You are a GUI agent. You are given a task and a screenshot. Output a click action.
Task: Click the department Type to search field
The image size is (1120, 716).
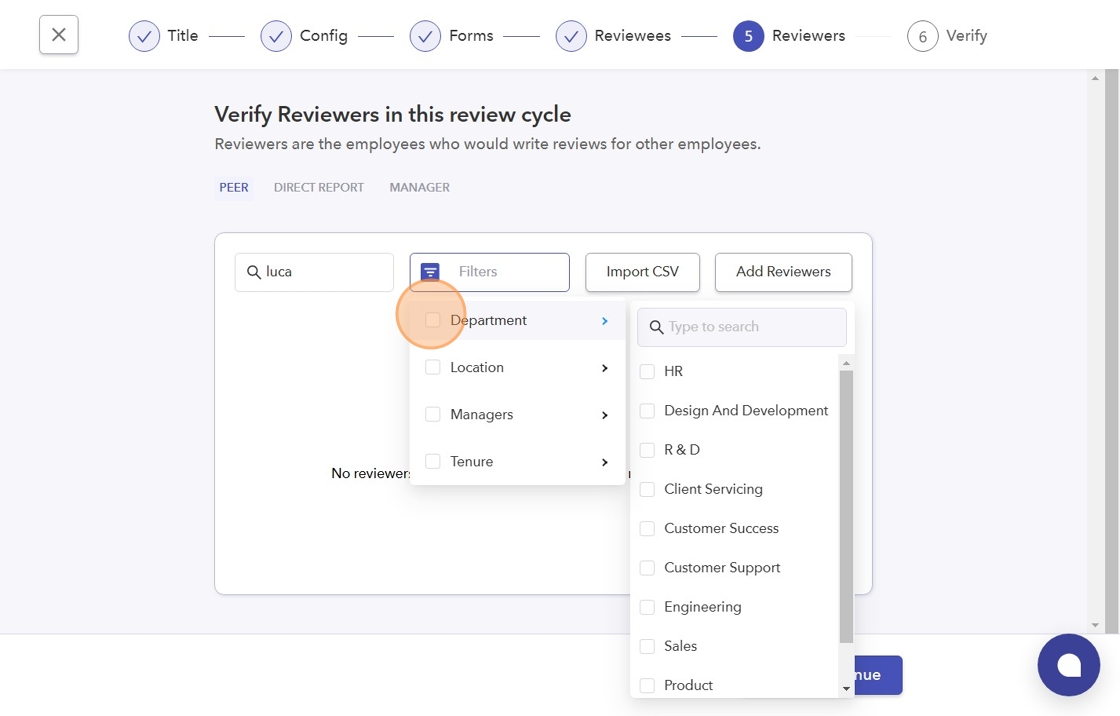(x=752, y=327)
